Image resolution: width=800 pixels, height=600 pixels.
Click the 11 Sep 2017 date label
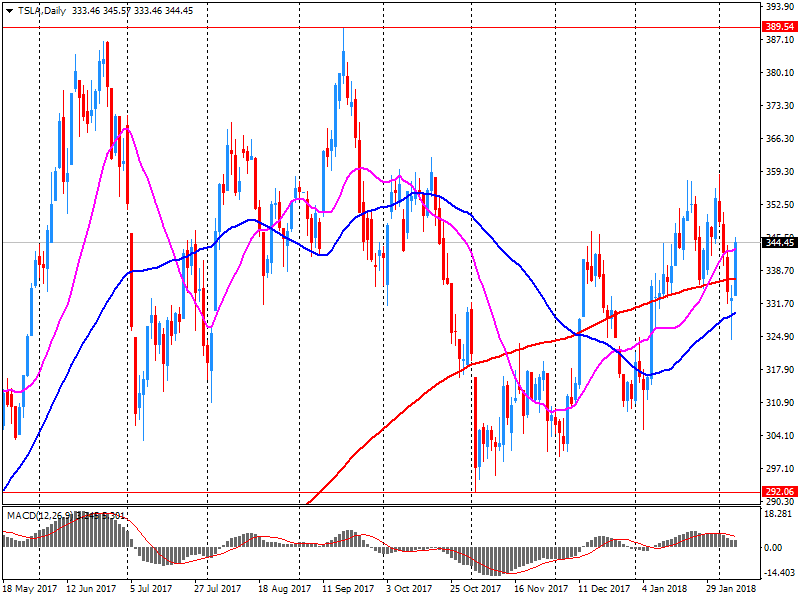[348, 589]
